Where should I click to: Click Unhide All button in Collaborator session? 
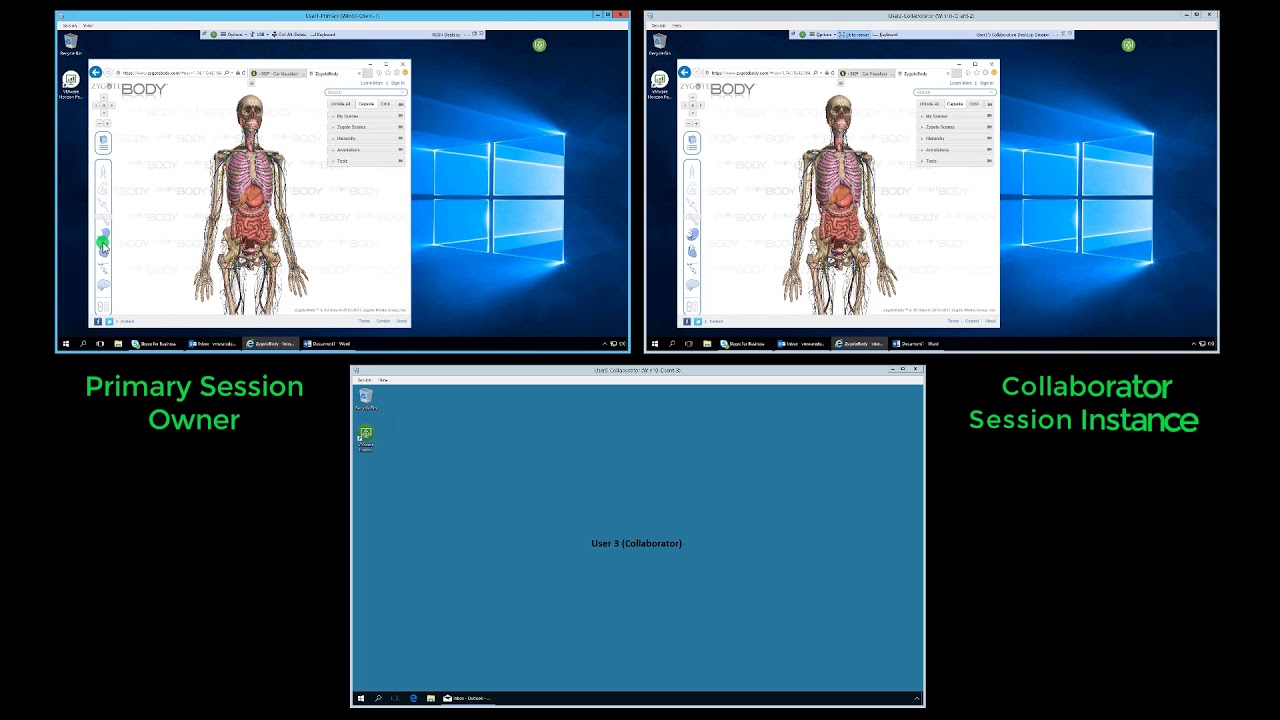pos(929,104)
